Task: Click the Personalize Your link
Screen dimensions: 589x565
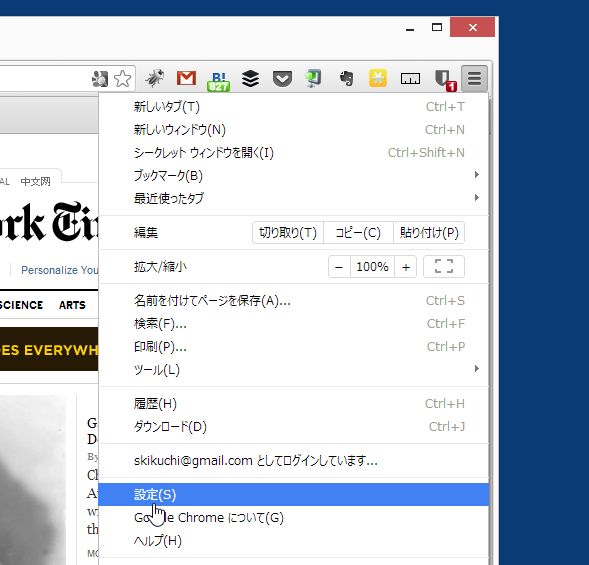Action: [x=59, y=270]
